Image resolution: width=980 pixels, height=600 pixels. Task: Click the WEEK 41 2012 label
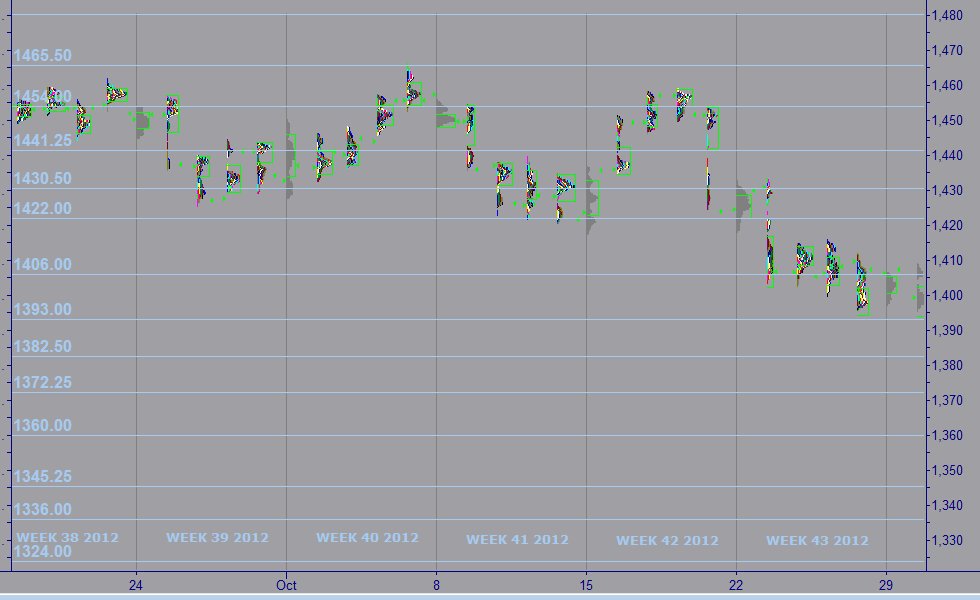coord(517,540)
